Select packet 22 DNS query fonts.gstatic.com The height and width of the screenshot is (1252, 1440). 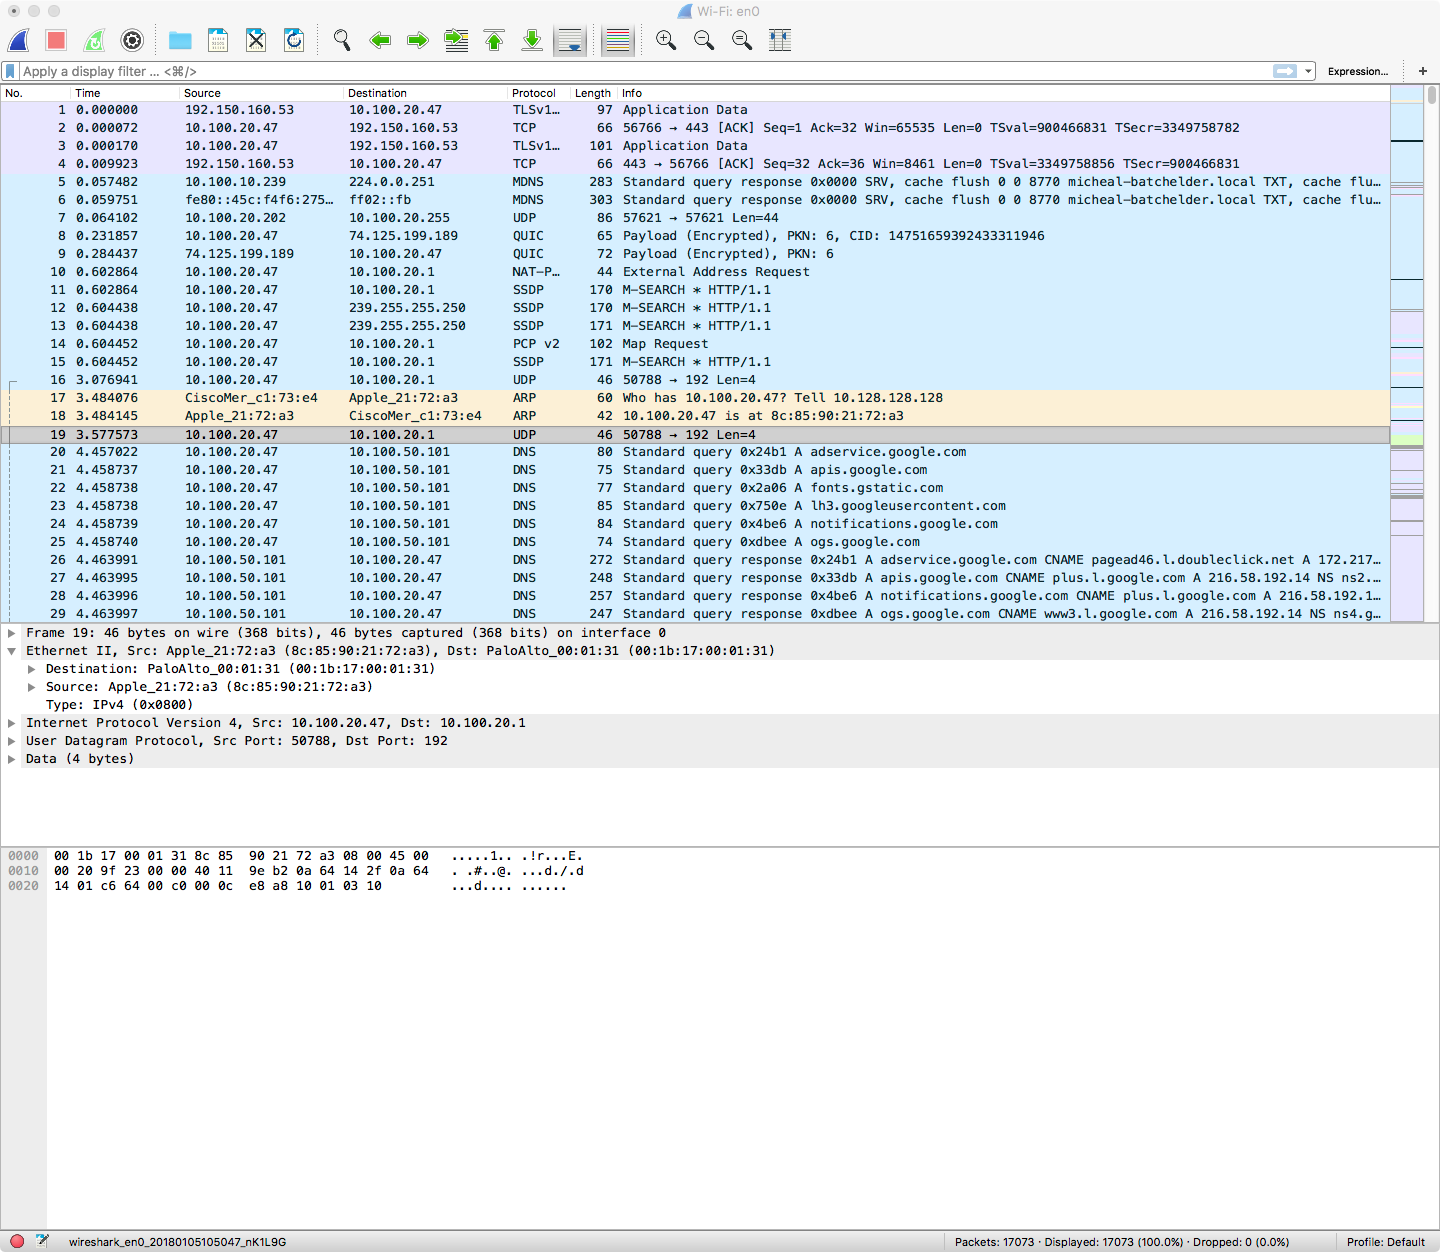tap(695, 488)
